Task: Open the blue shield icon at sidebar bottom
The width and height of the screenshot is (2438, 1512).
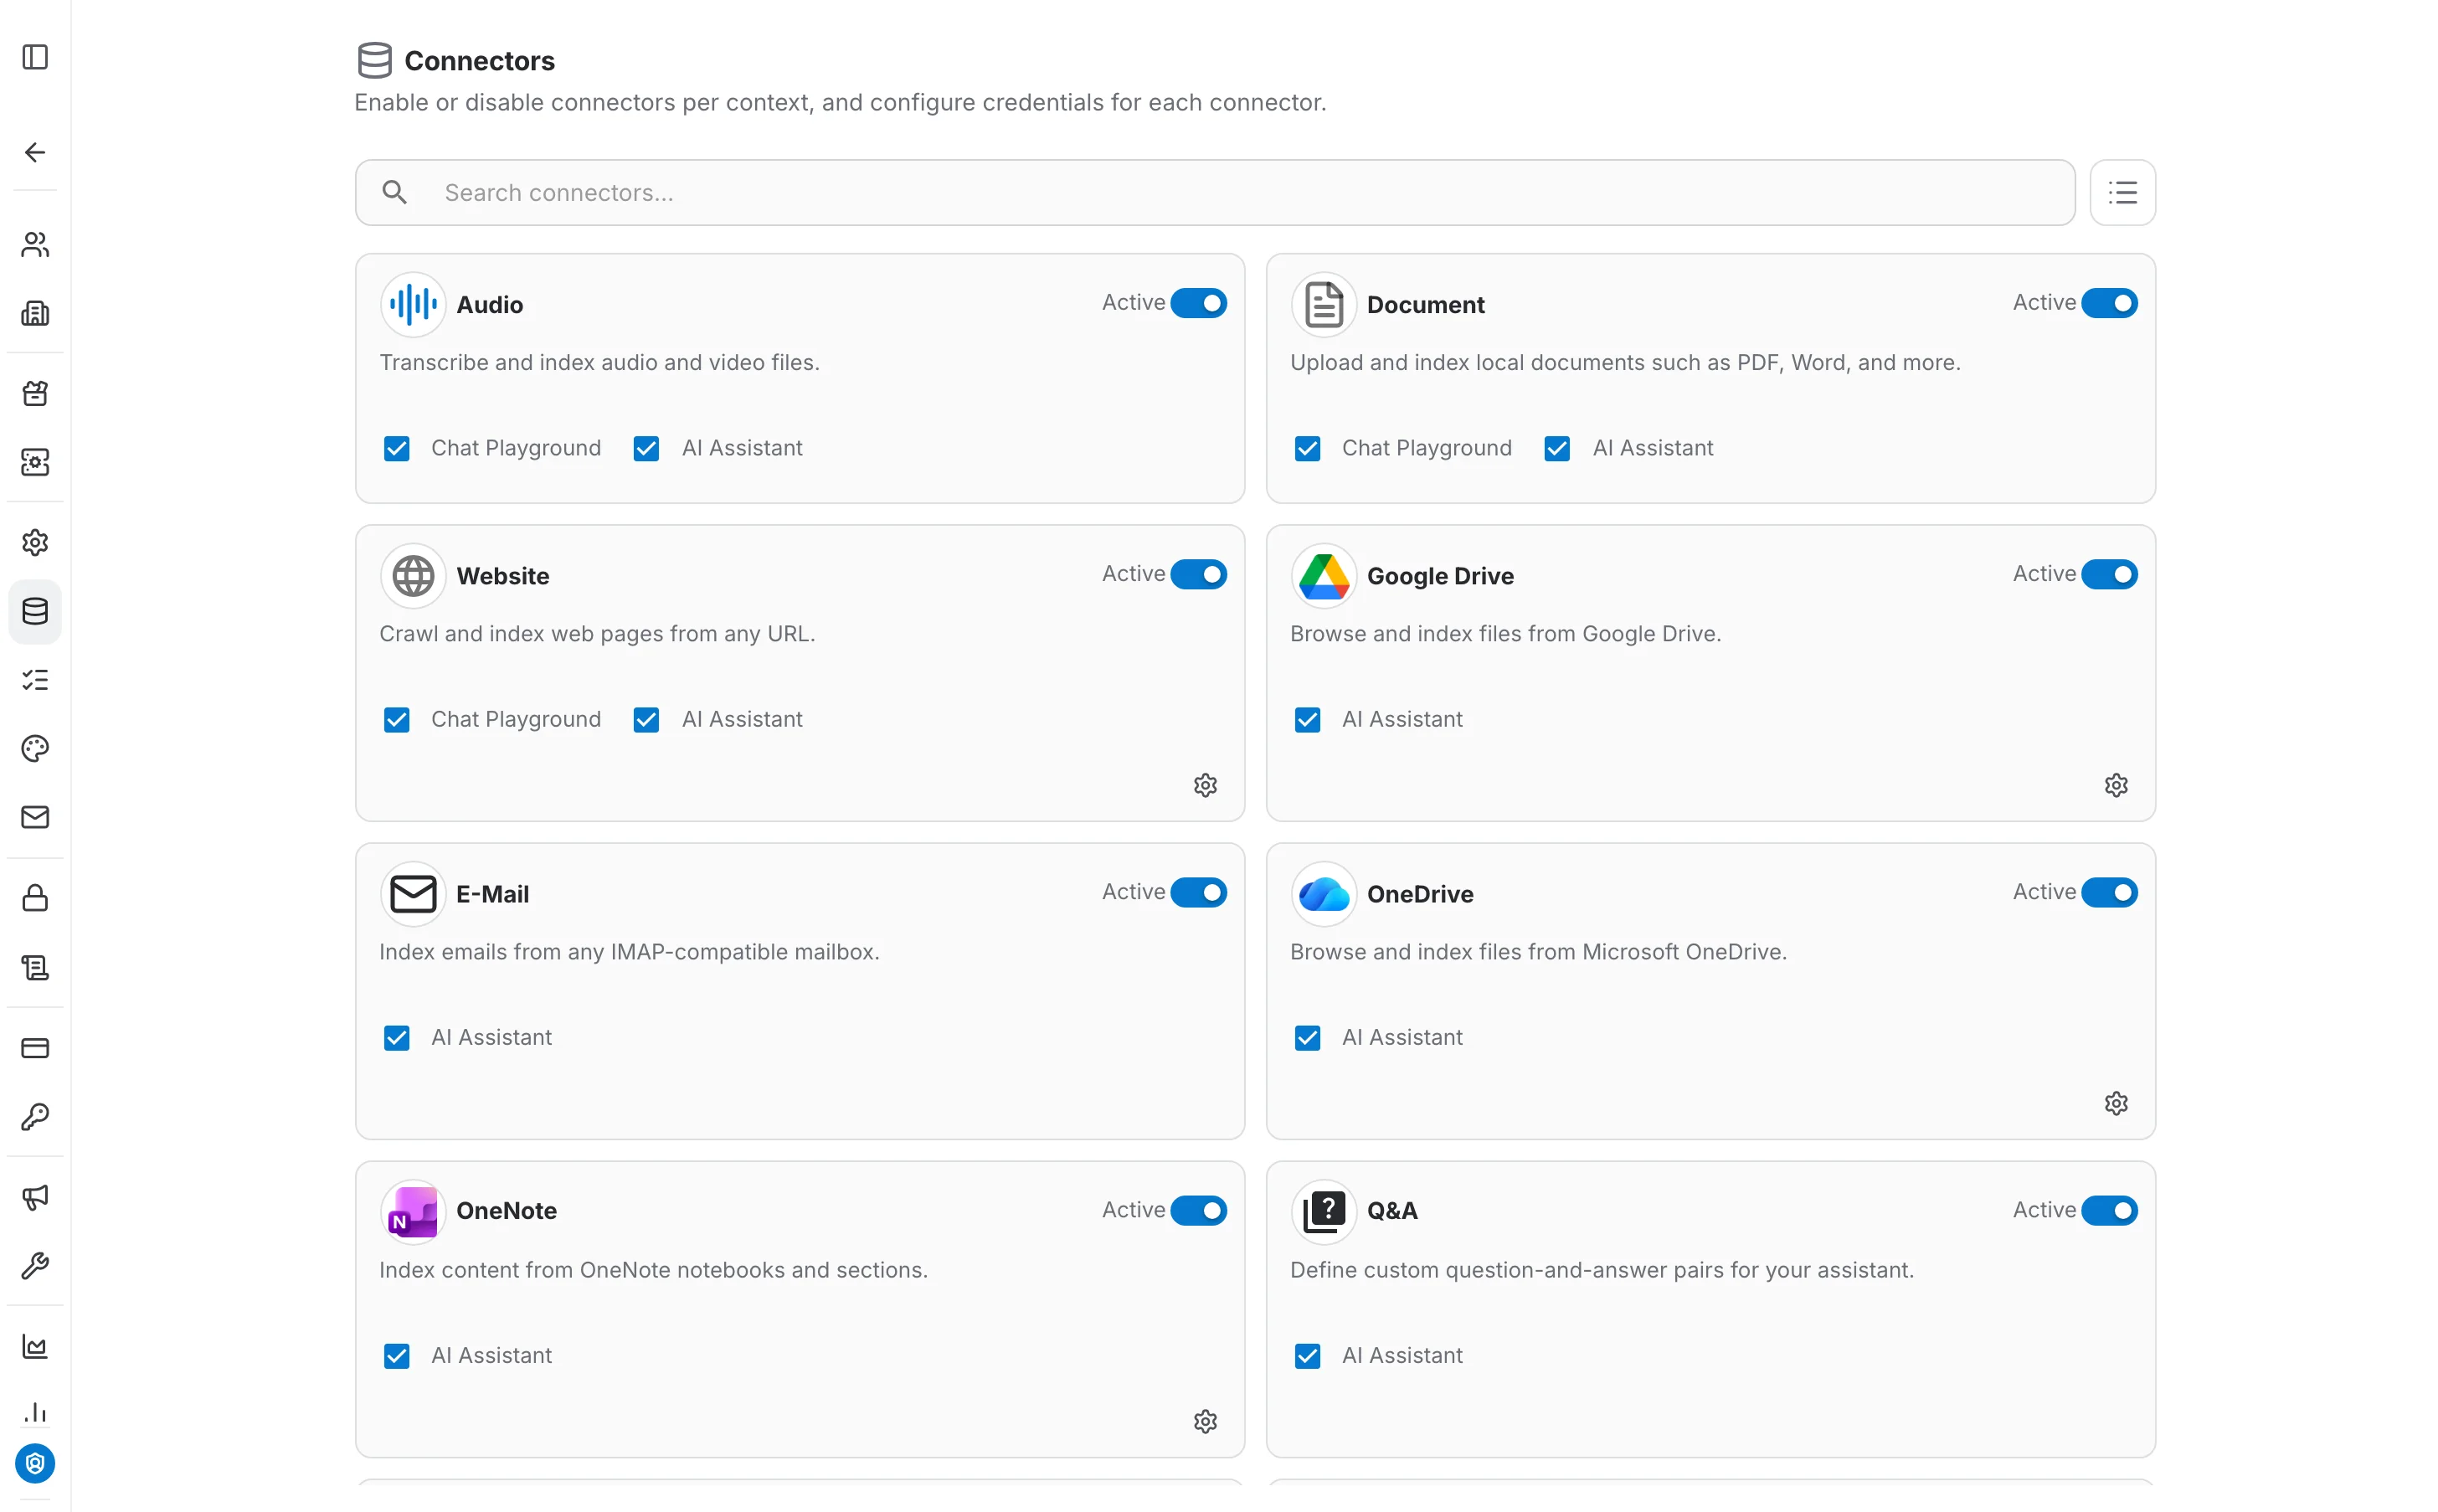Action: pyautogui.click(x=35, y=1464)
